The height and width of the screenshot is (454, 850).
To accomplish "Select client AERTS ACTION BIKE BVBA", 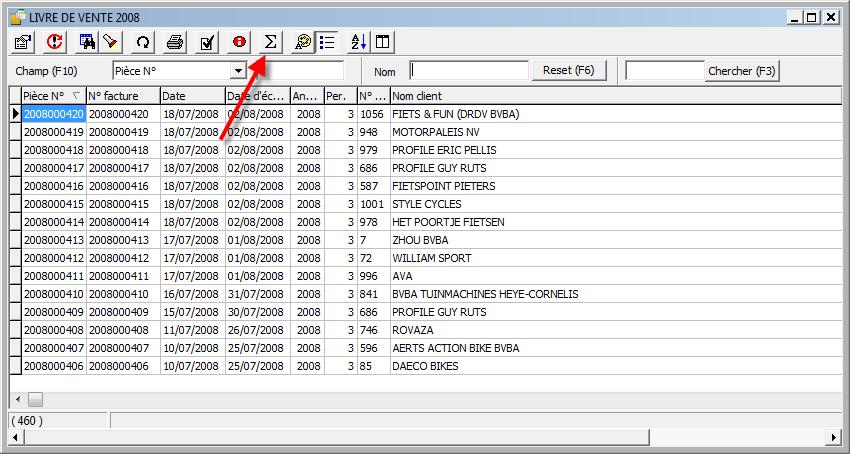I will coord(455,348).
